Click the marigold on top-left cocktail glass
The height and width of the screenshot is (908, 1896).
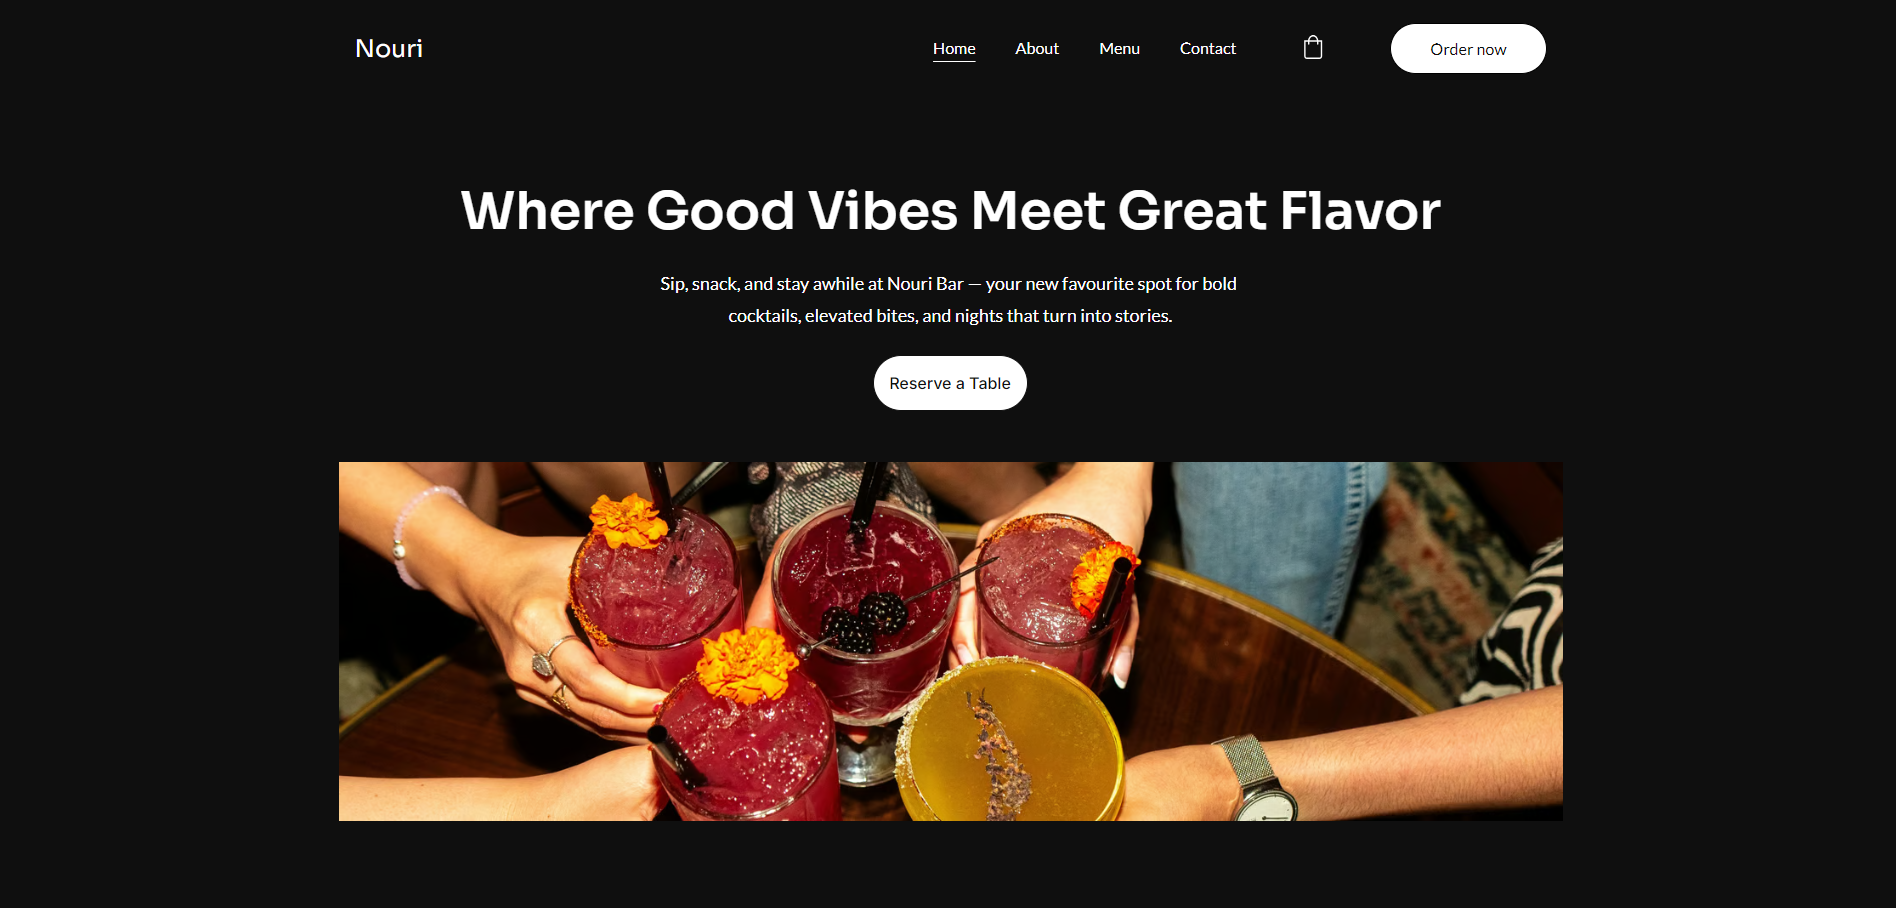click(627, 520)
